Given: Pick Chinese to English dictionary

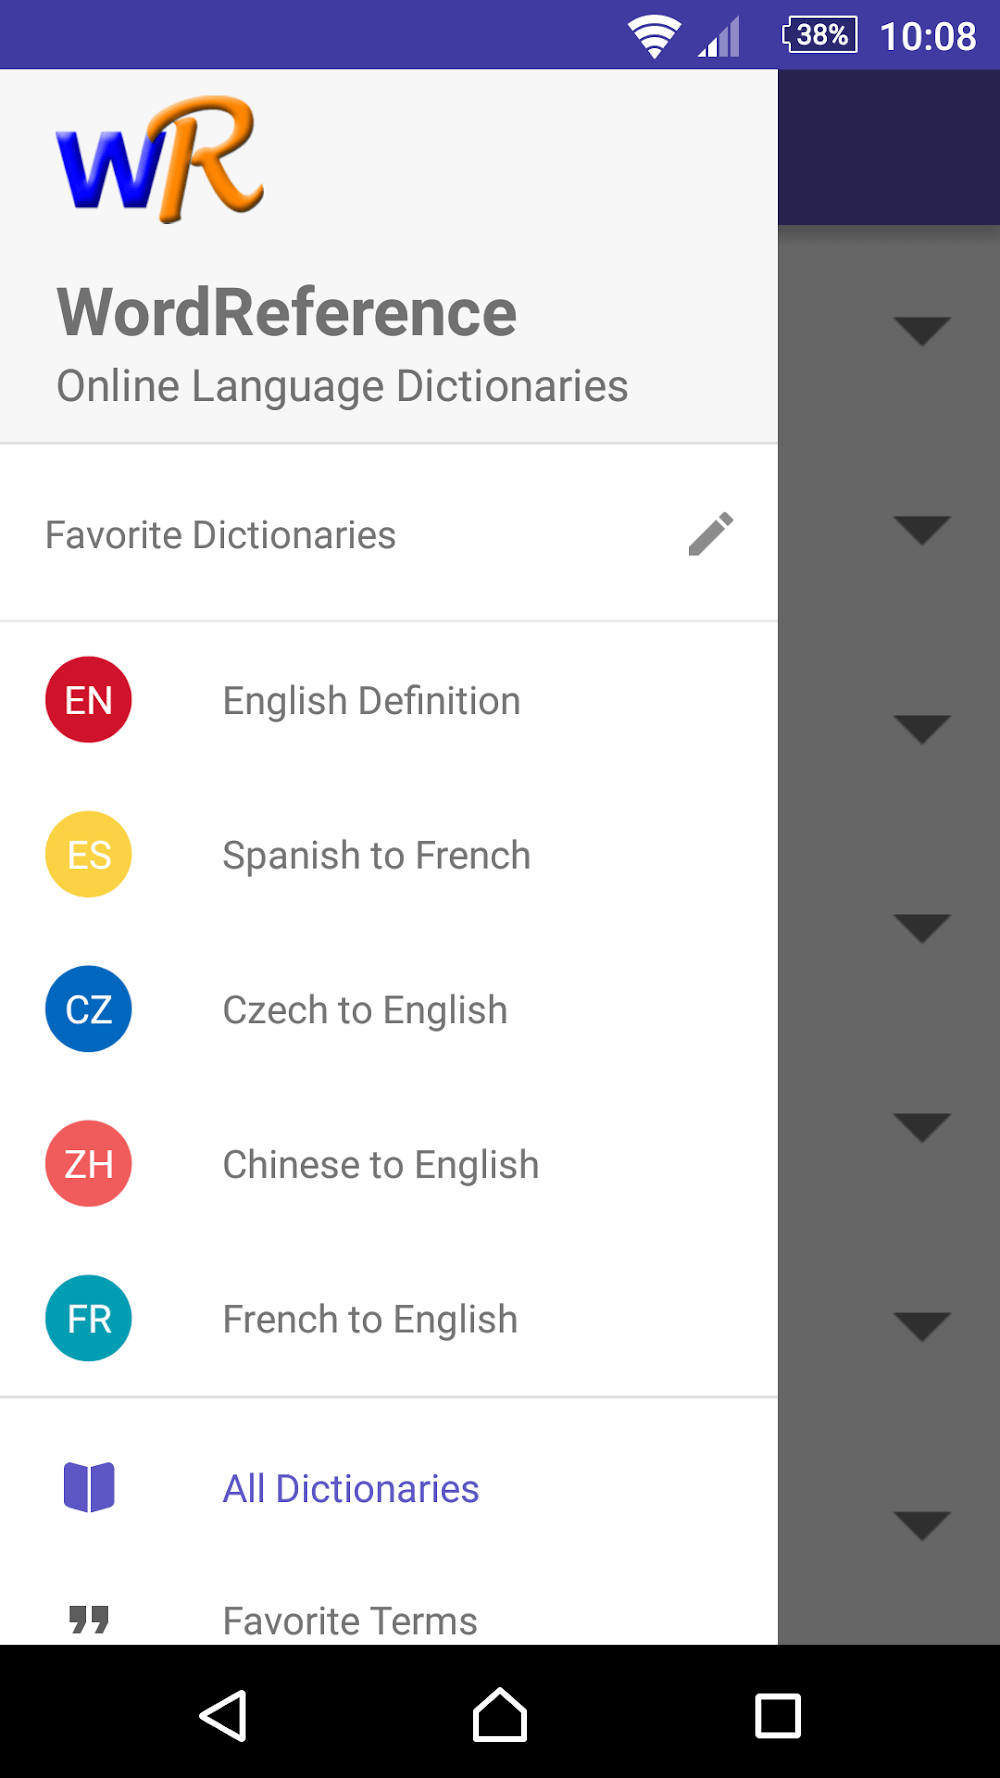Looking at the screenshot, I should [x=380, y=1165].
